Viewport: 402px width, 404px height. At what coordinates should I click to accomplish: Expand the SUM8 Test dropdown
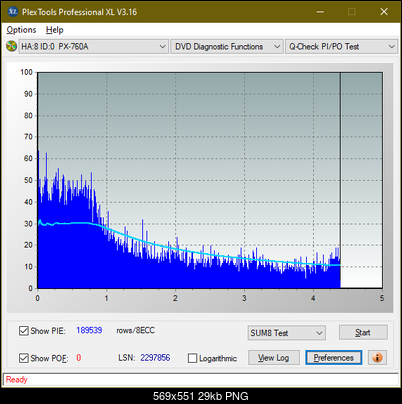287,333
